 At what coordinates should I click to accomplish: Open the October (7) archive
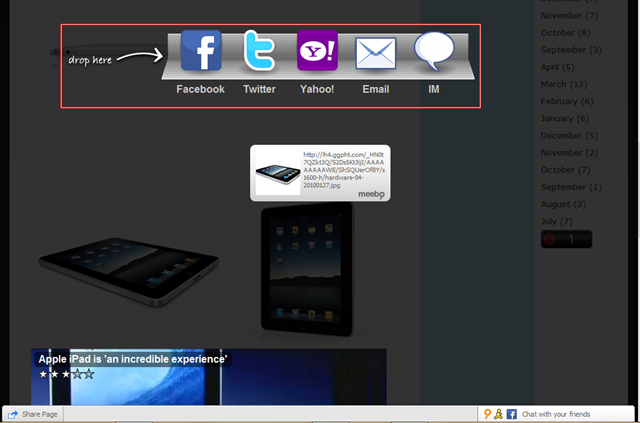click(565, 170)
